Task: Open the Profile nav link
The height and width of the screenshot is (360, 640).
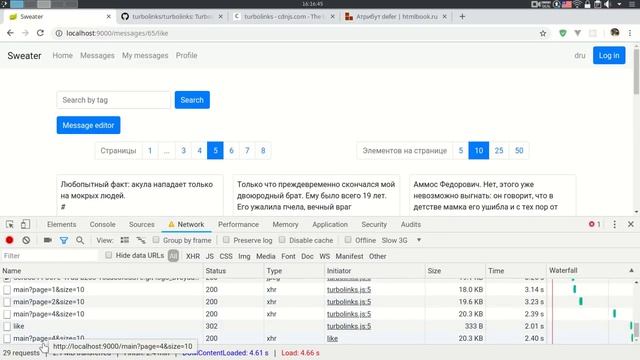Action: tap(187, 56)
